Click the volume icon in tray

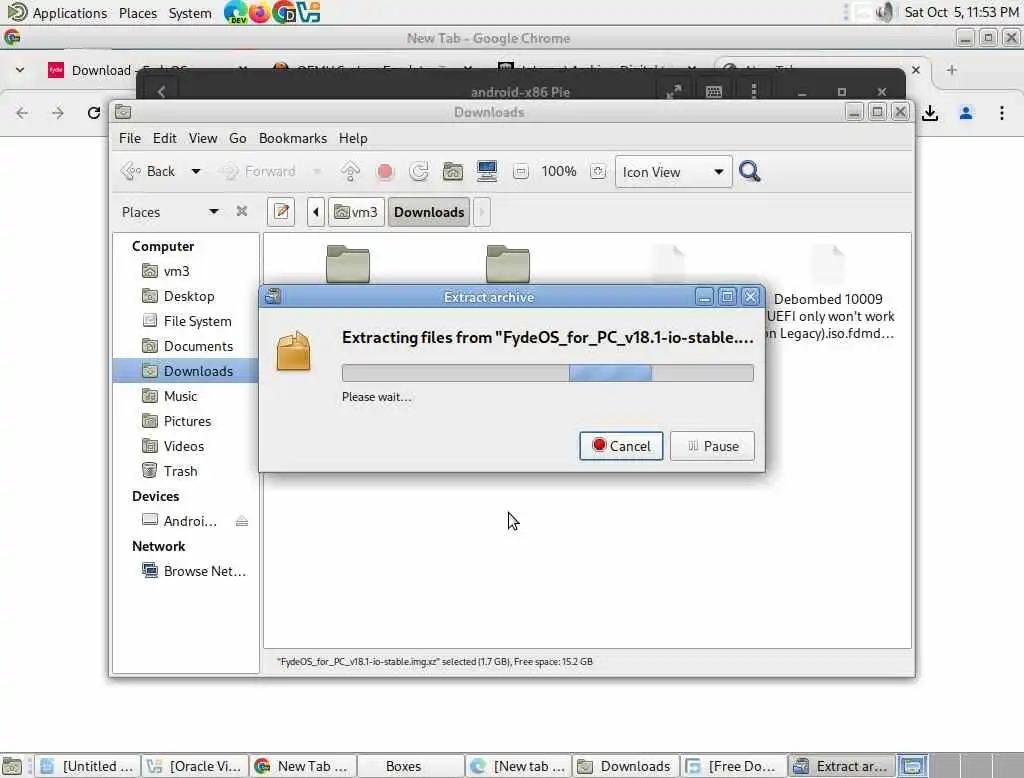pos(885,12)
